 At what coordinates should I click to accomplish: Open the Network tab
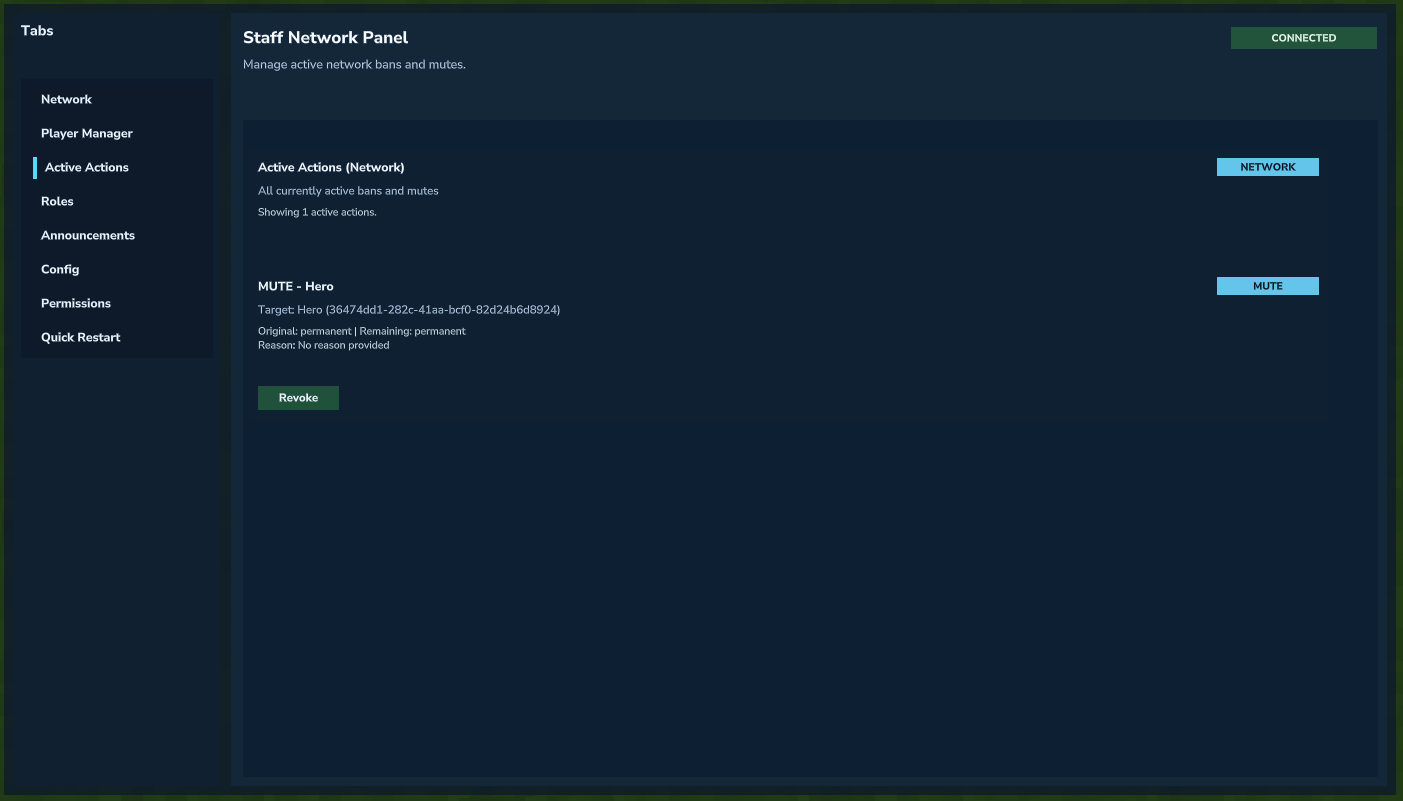pyautogui.click(x=66, y=99)
